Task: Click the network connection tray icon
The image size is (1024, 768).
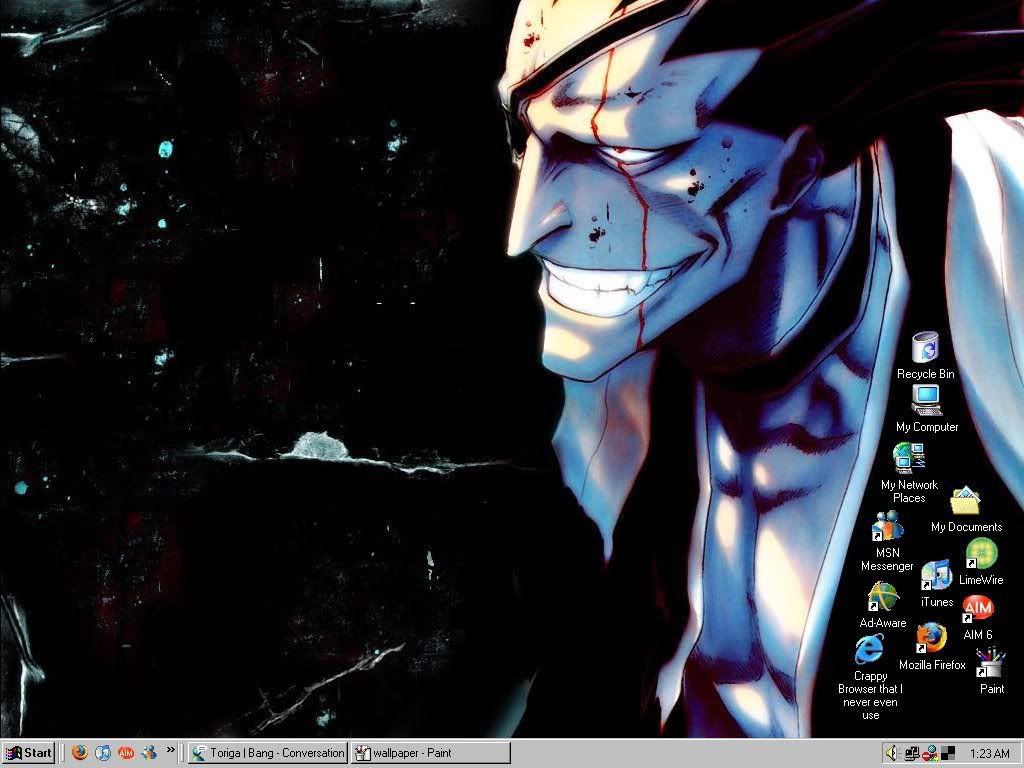Action: [x=912, y=754]
